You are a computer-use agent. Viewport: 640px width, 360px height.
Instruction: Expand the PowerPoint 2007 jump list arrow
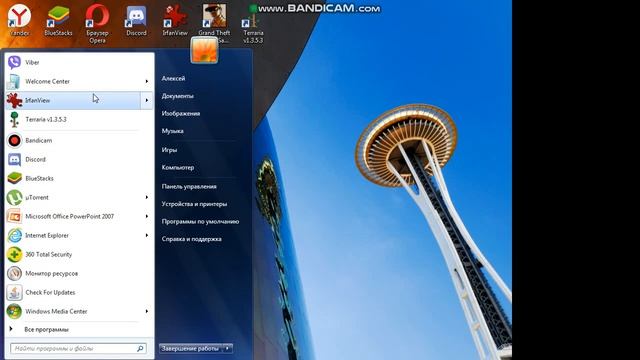click(147, 216)
